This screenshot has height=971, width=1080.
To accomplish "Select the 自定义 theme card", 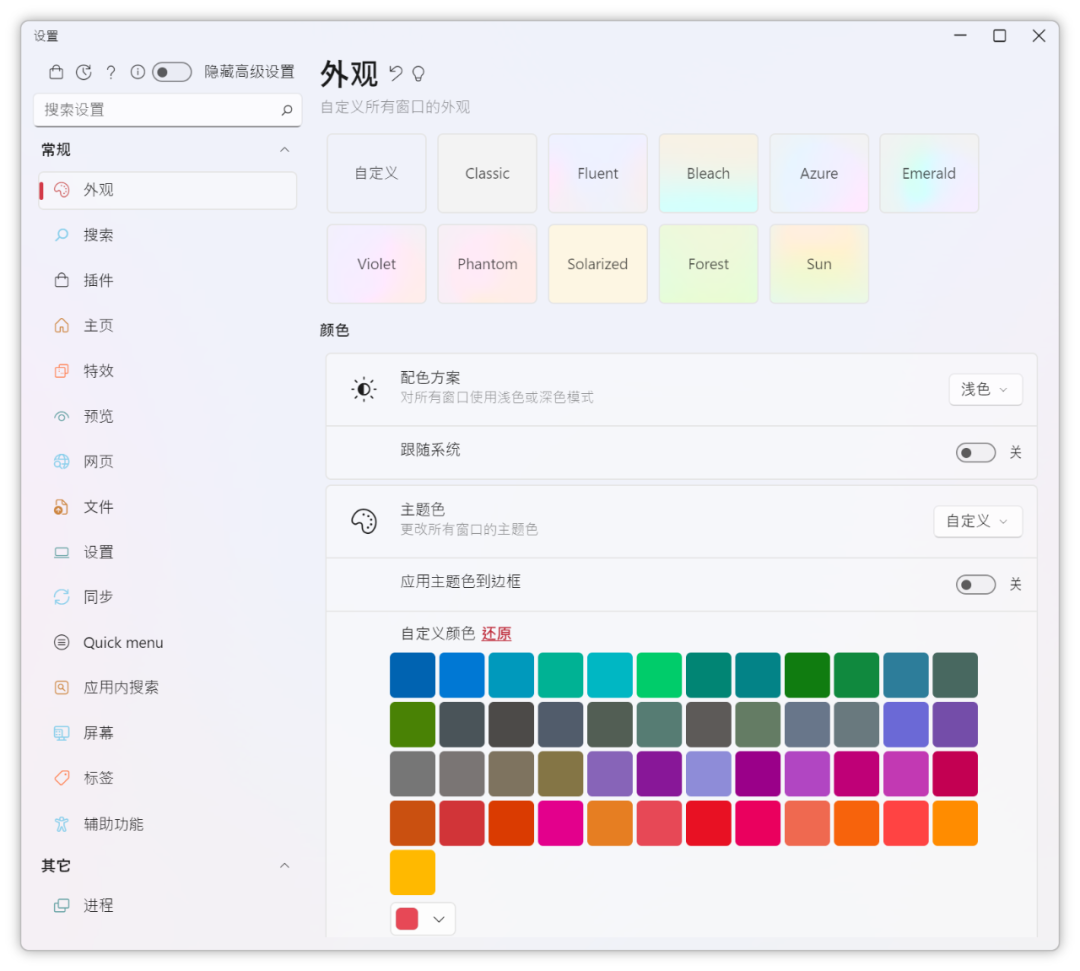I will click(x=376, y=174).
